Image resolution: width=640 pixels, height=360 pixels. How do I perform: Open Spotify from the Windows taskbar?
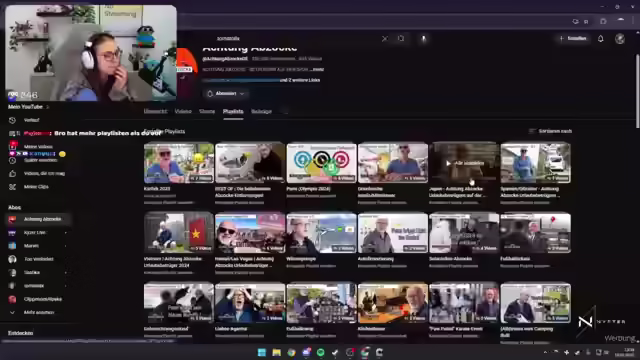(321, 352)
